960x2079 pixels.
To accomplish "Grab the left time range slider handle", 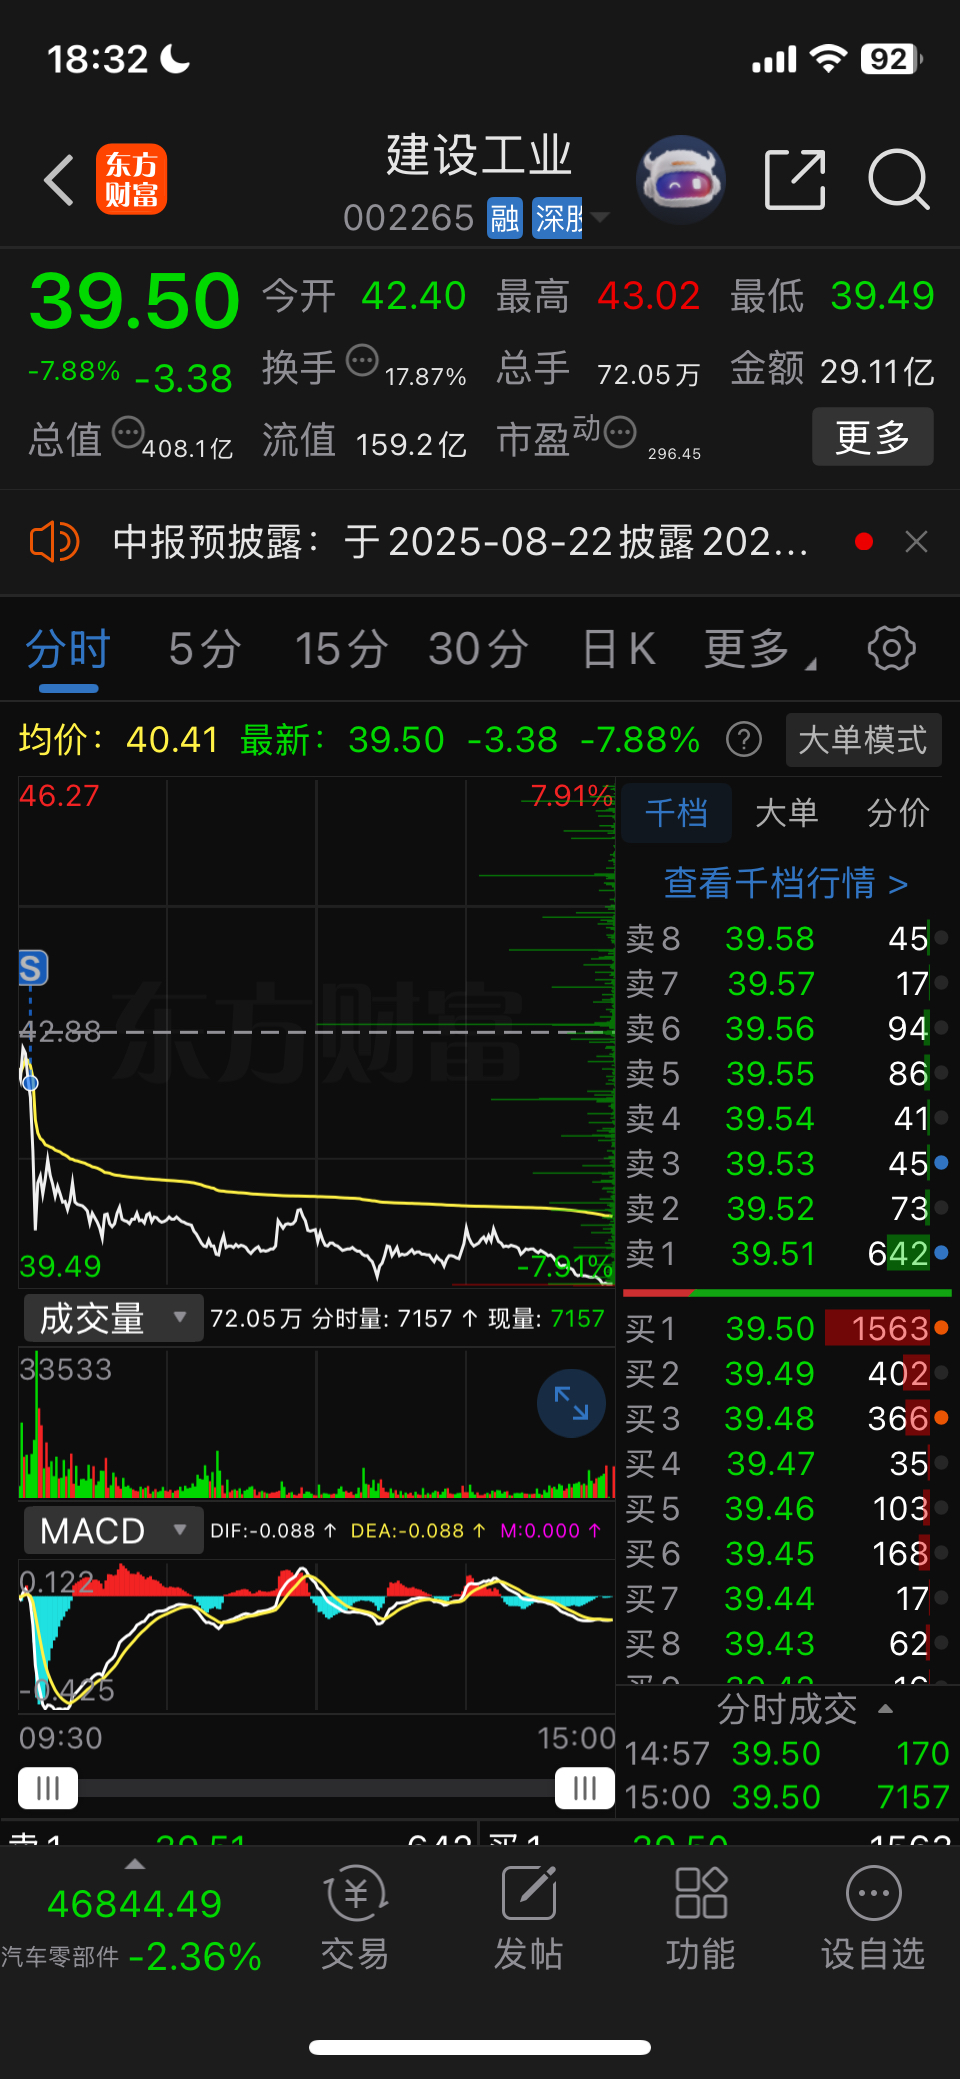I will pos(48,1788).
